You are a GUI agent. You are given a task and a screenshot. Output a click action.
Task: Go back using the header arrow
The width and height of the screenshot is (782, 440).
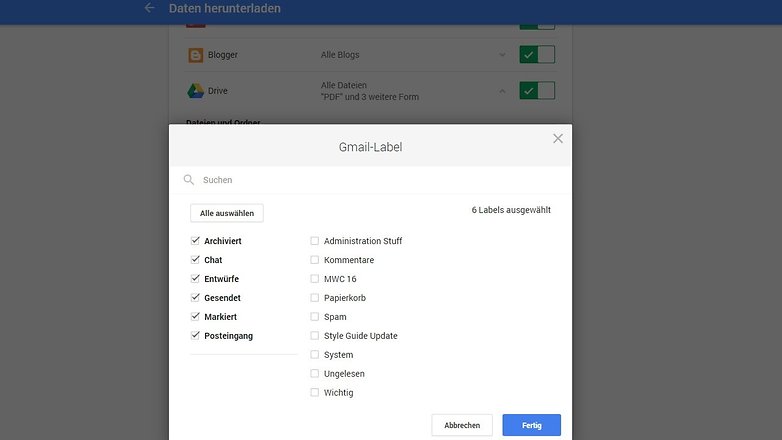tap(149, 8)
